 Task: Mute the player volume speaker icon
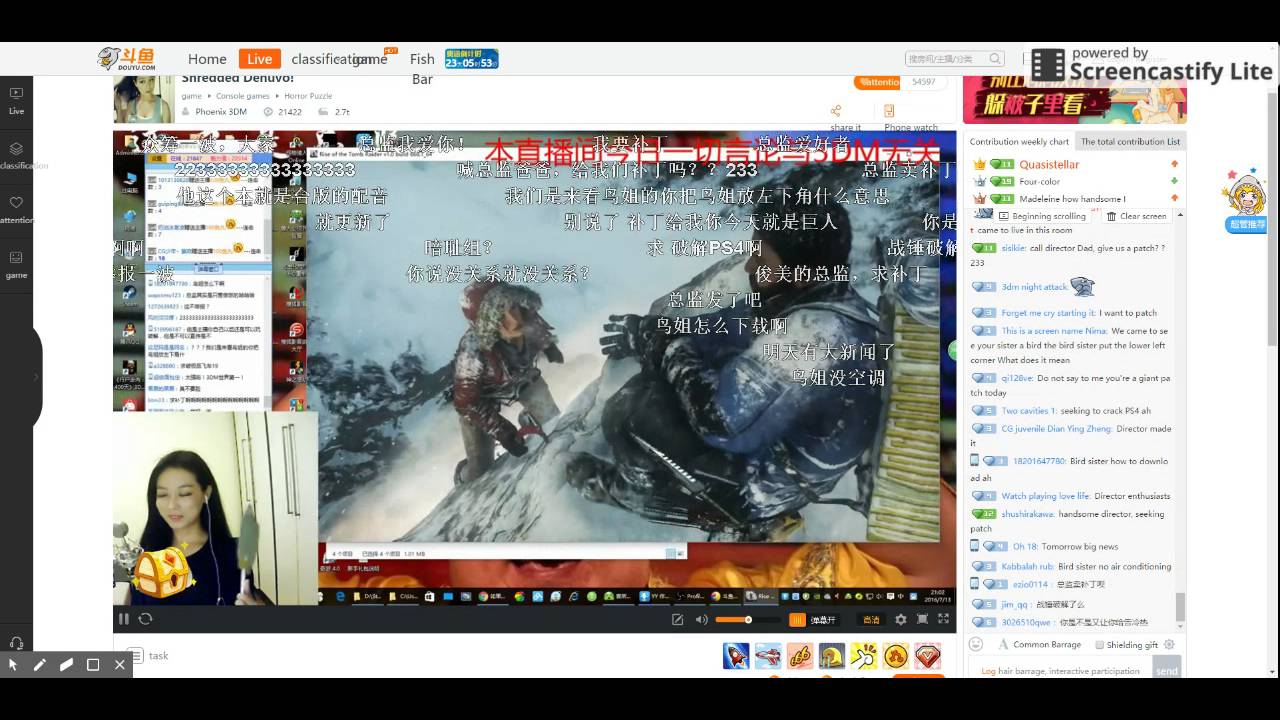pos(701,620)
